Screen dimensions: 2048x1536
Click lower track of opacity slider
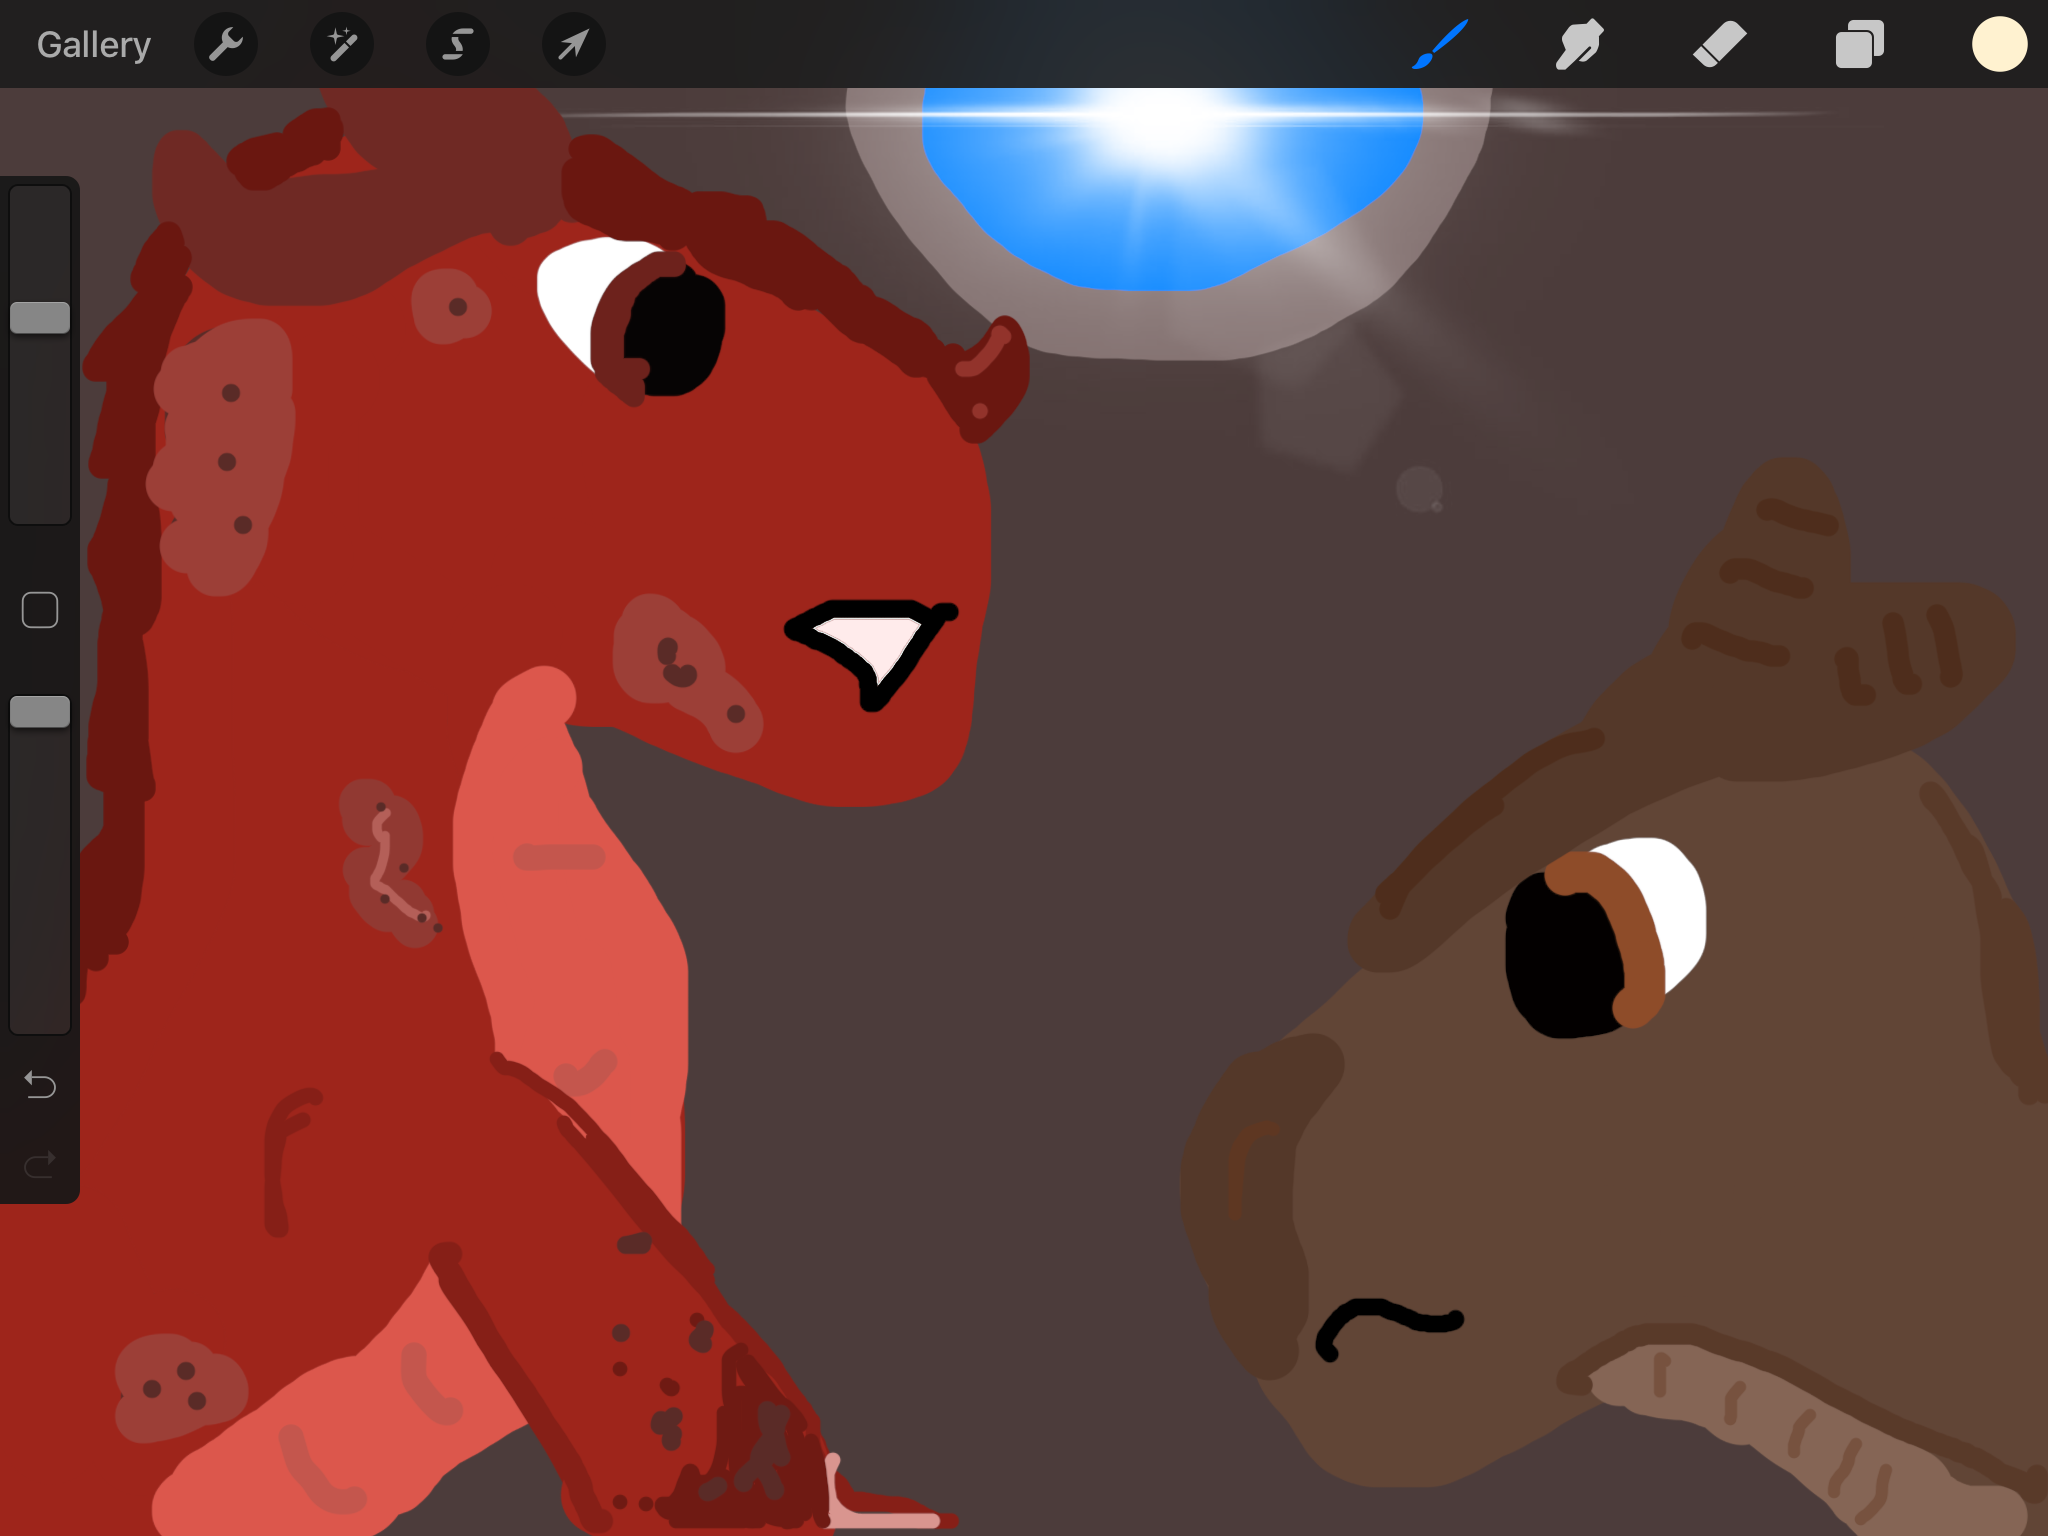point(40,880)
